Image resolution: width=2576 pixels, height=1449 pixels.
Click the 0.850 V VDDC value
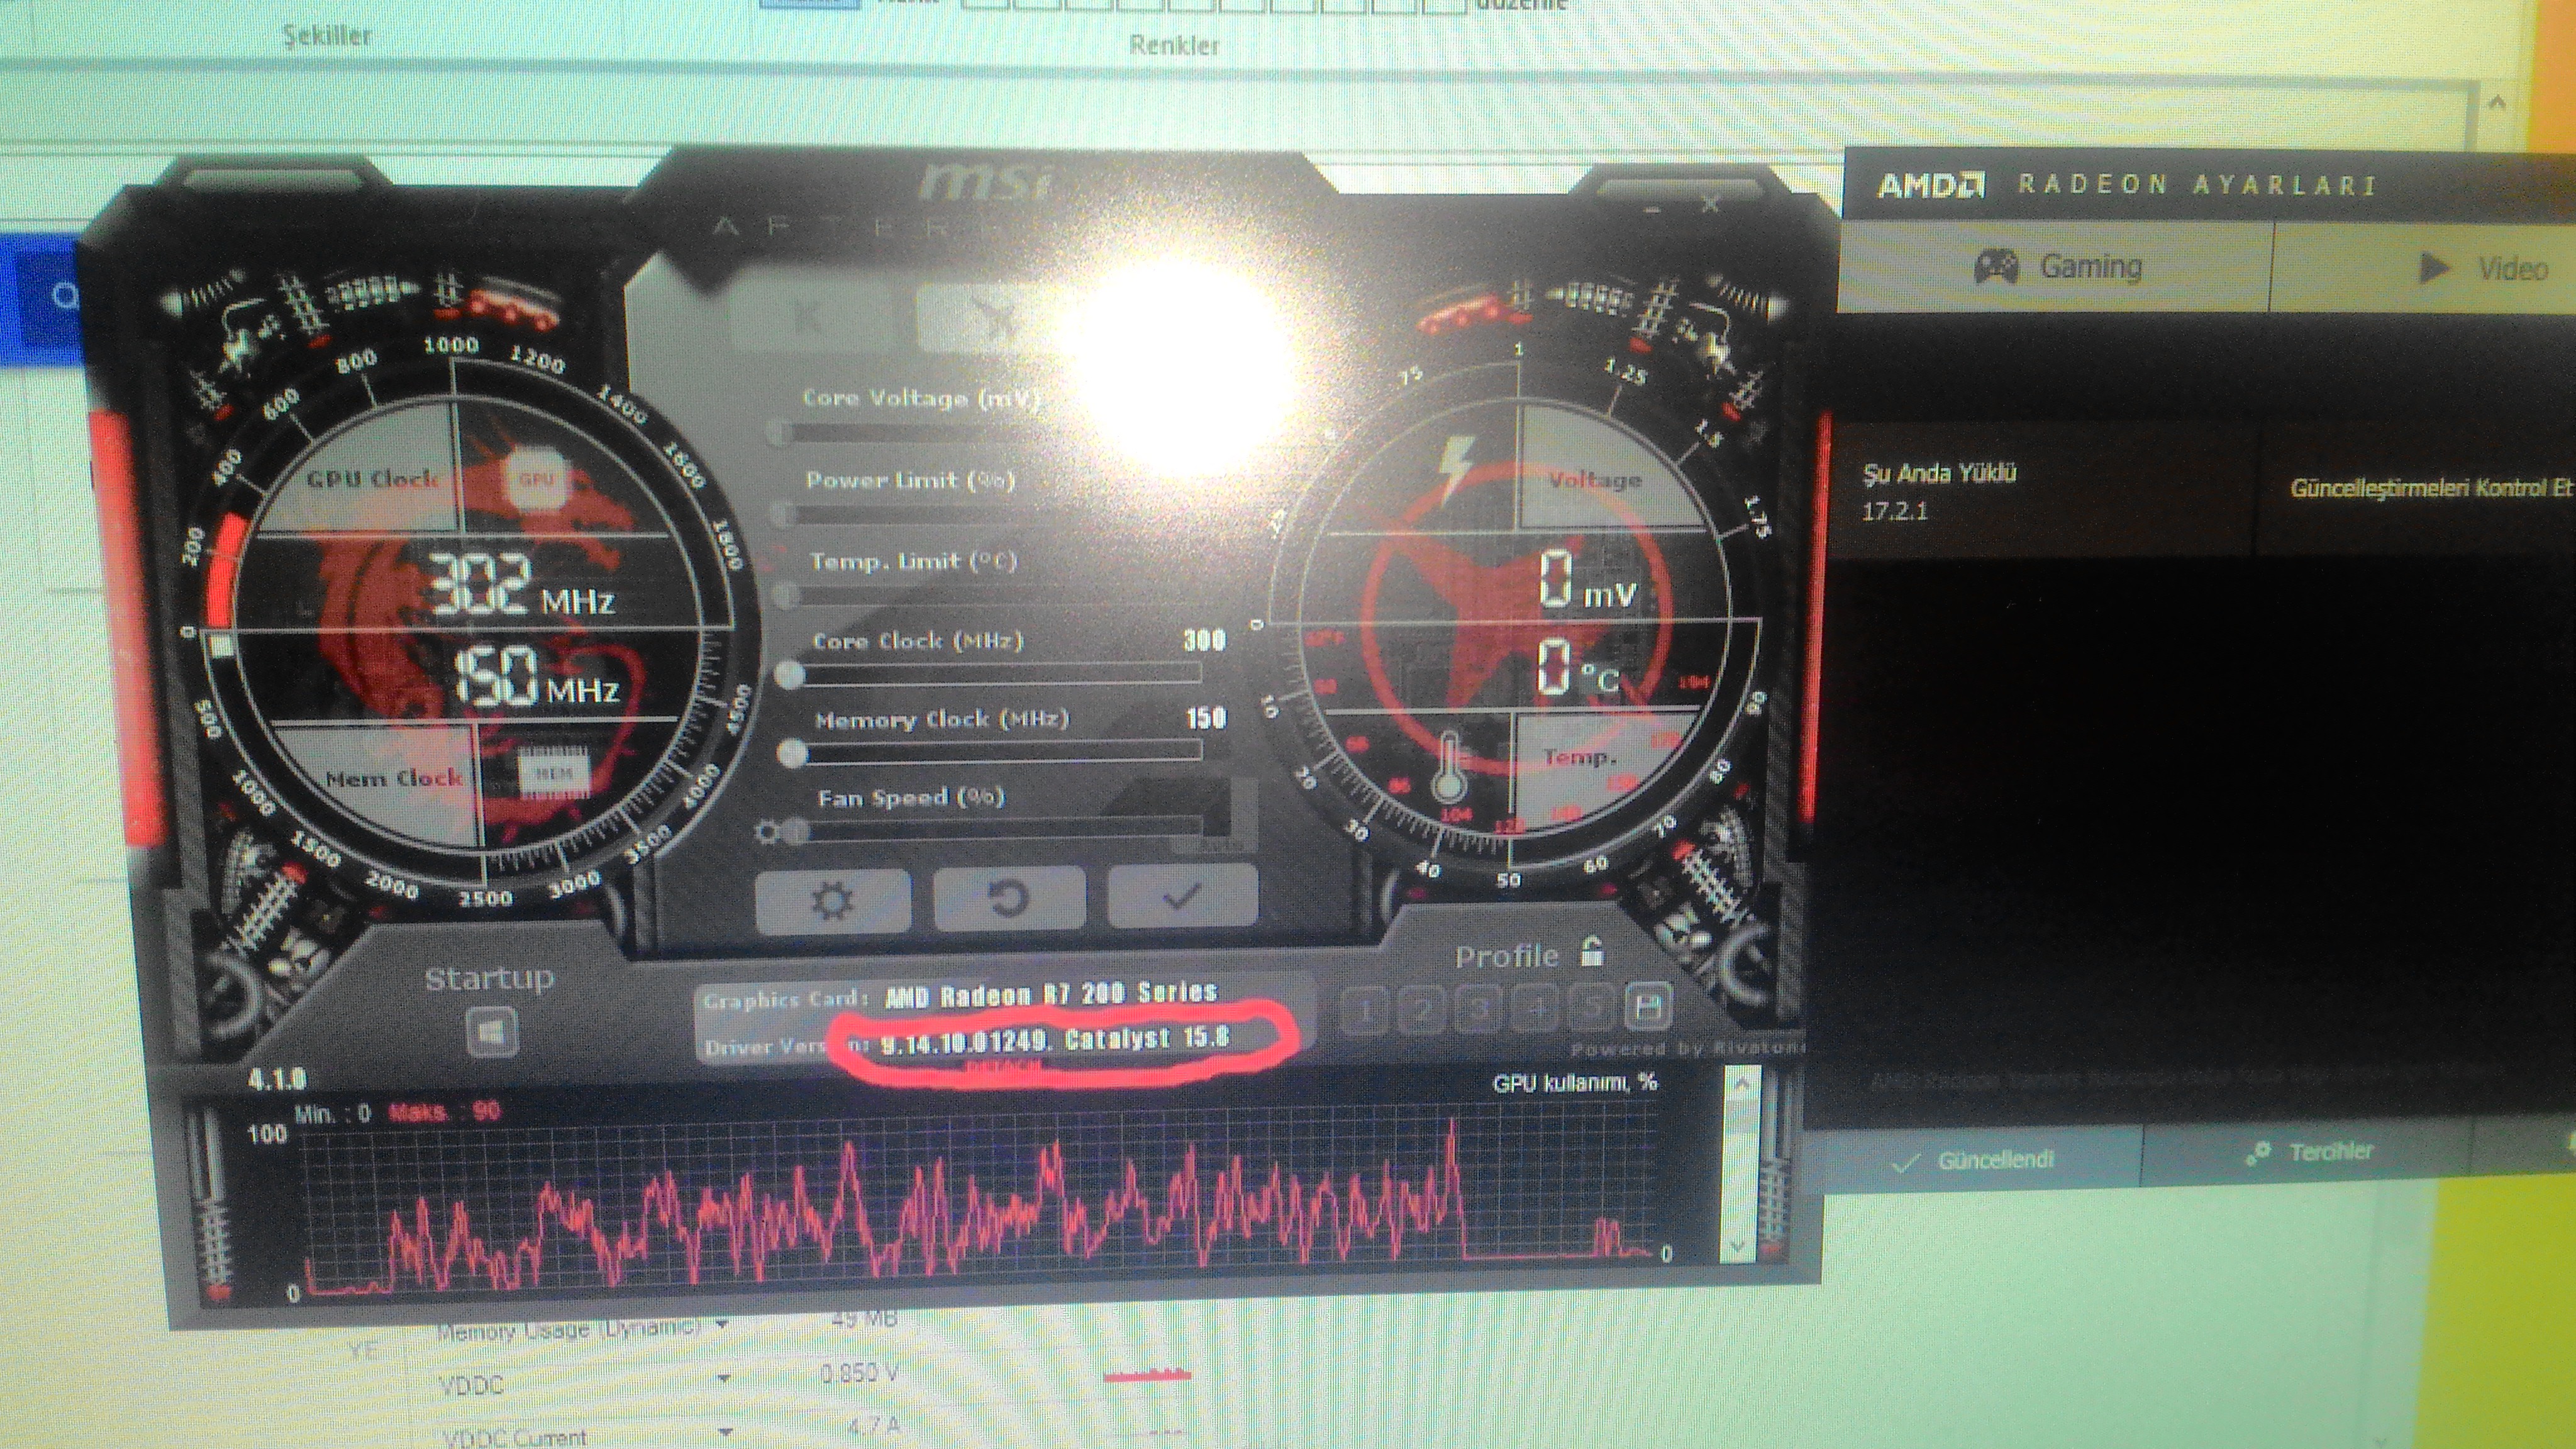pos(858,1373)
